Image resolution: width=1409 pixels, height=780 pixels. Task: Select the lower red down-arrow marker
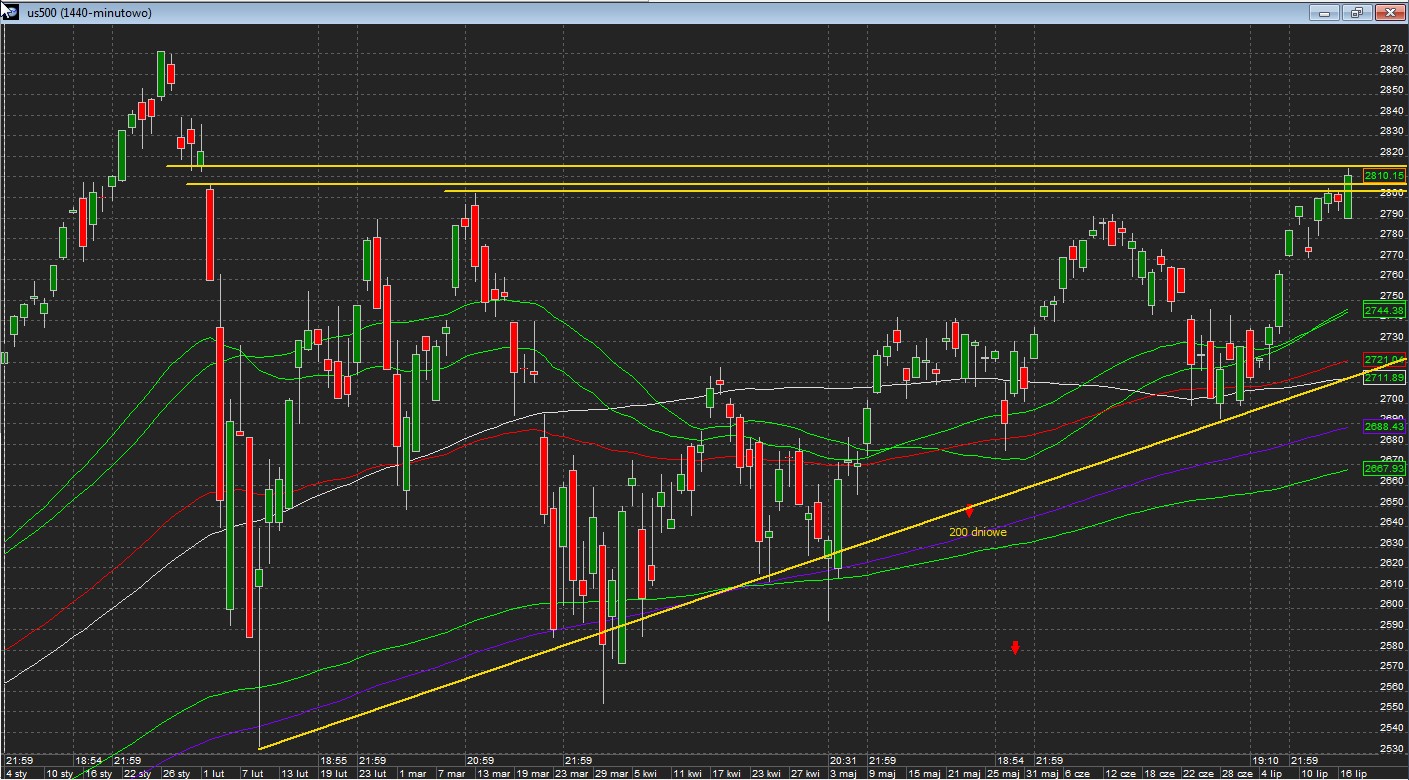coord(1015,648)
